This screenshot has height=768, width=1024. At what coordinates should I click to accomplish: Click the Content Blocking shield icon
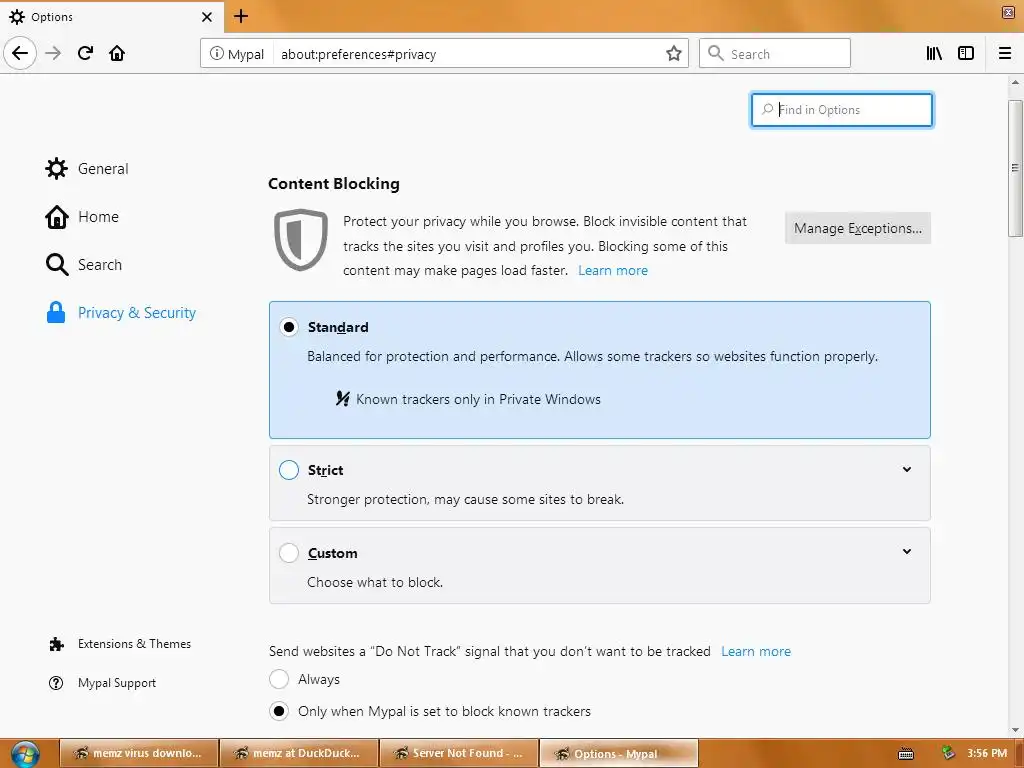[x=300, y=240]
